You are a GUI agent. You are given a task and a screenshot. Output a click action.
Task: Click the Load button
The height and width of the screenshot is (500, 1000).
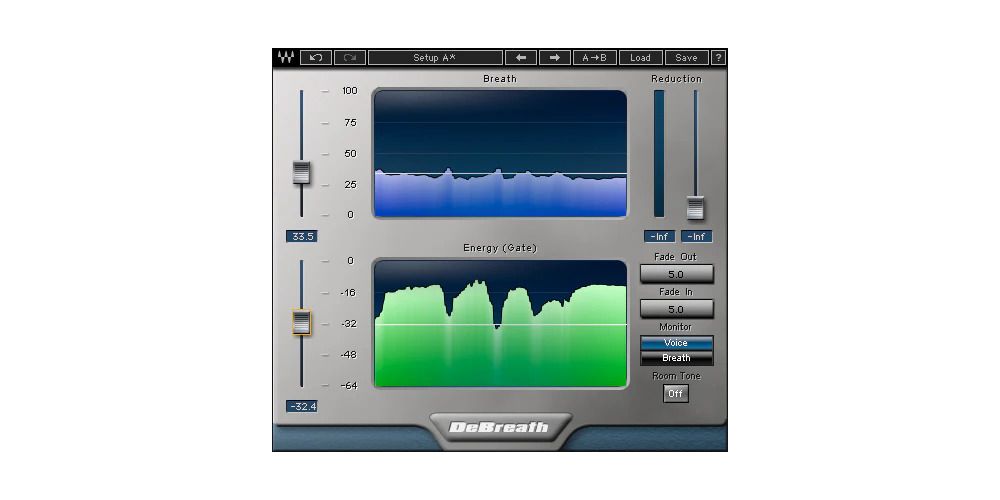(x=640, y=57)
